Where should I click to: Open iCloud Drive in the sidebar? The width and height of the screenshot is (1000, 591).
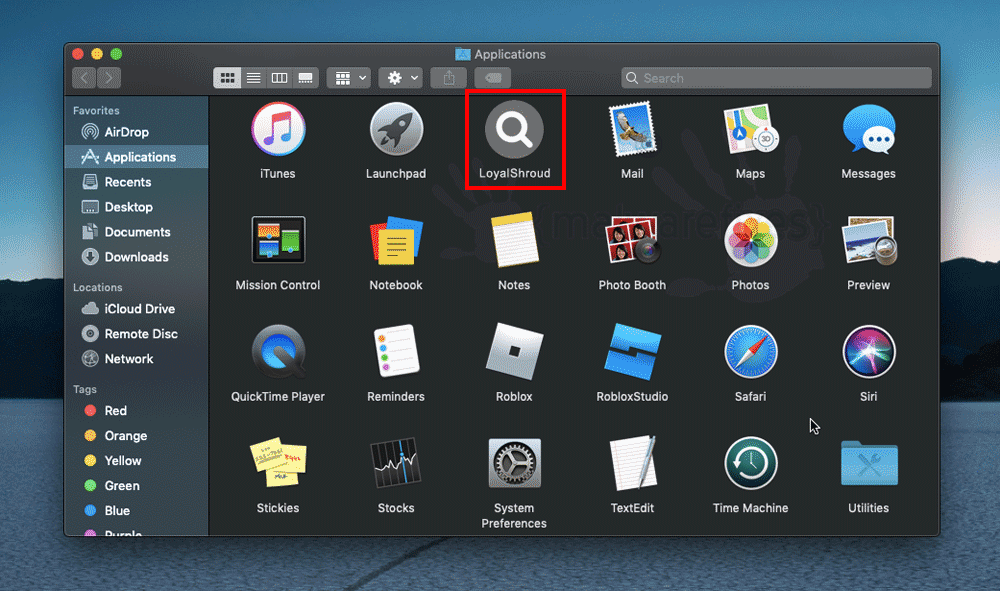[136, 309]
